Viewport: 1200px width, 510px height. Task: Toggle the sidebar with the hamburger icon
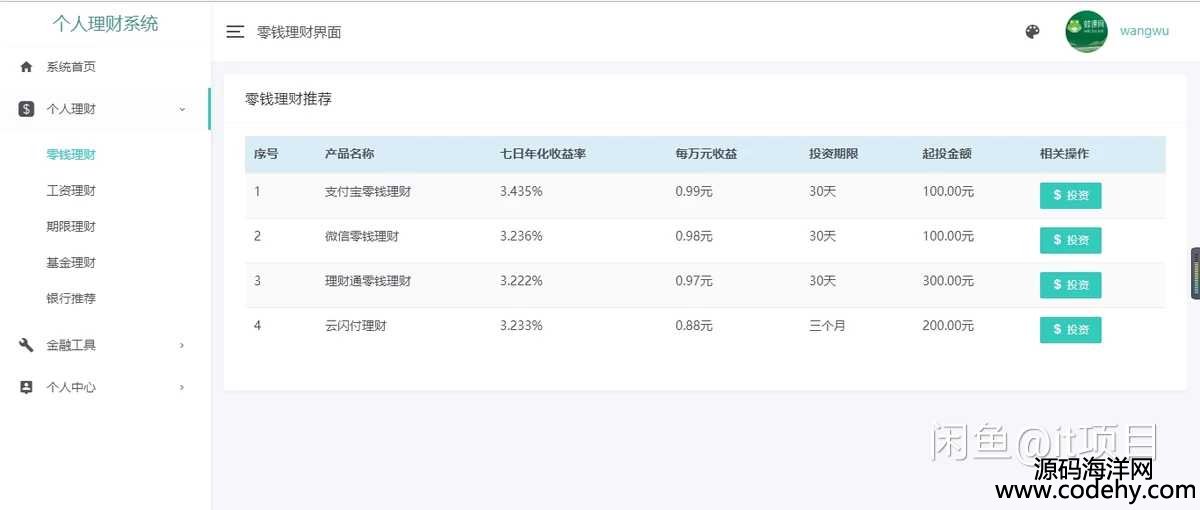pos(235,32)
